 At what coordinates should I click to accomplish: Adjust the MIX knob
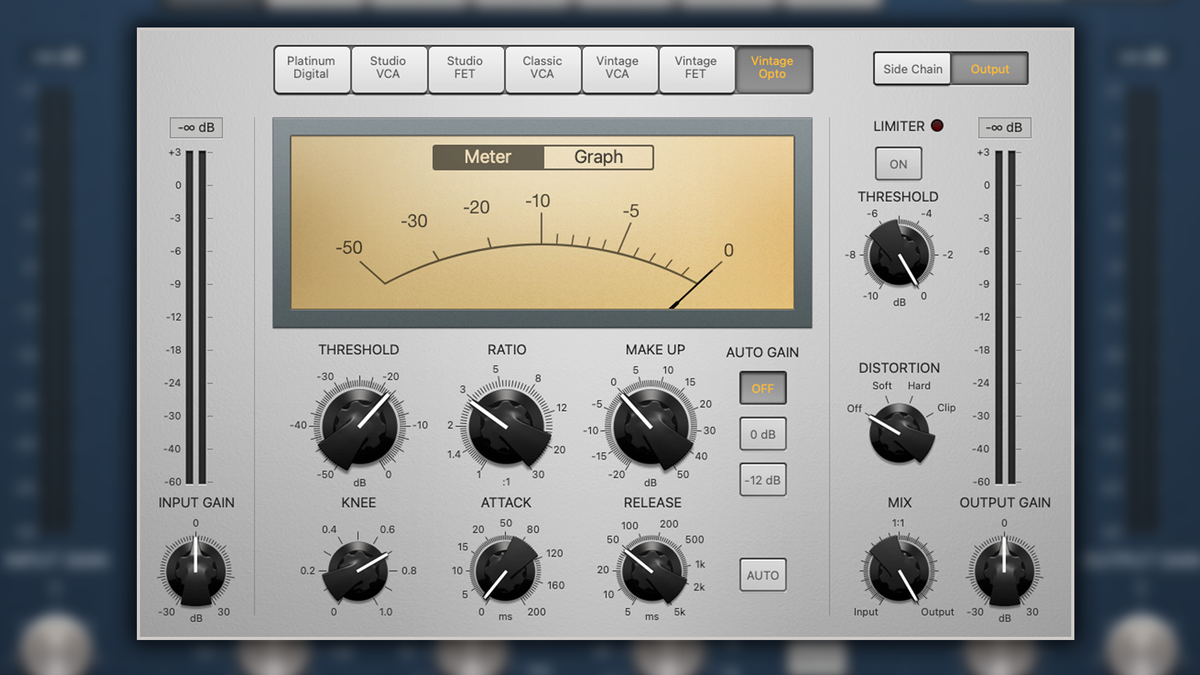(898, 572)
